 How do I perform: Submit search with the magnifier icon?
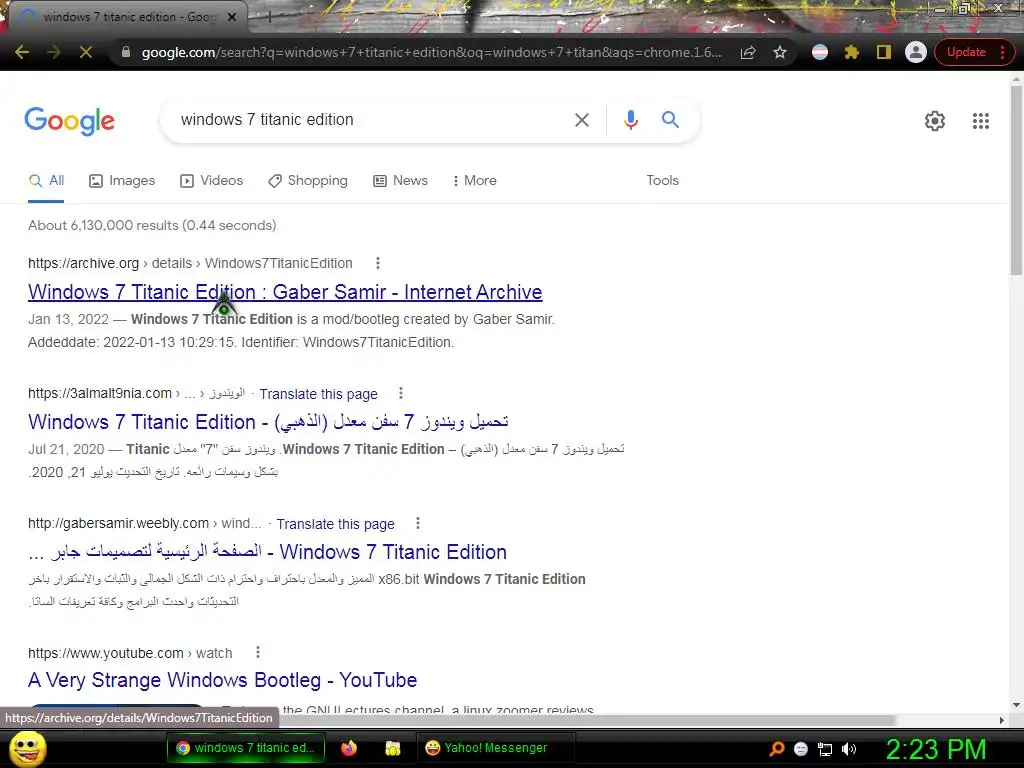670,120
